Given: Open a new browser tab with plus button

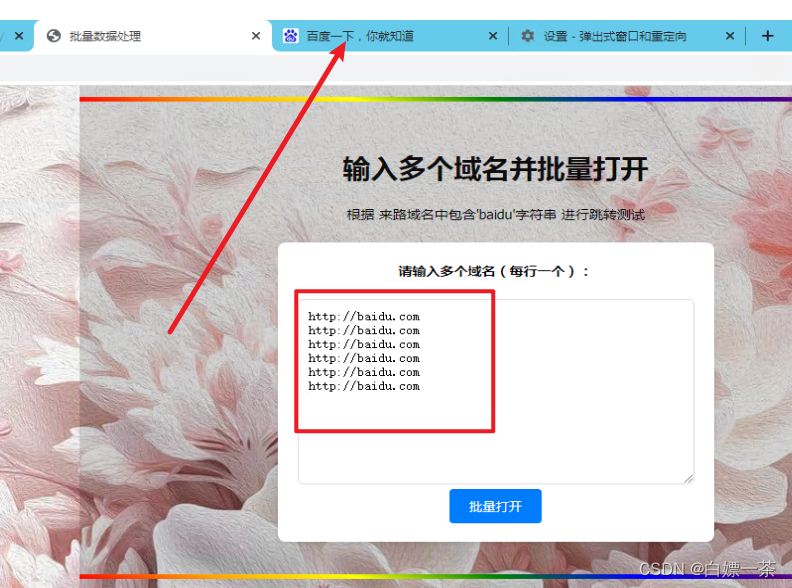Looking at the screenshot, I should click(767, 36).
